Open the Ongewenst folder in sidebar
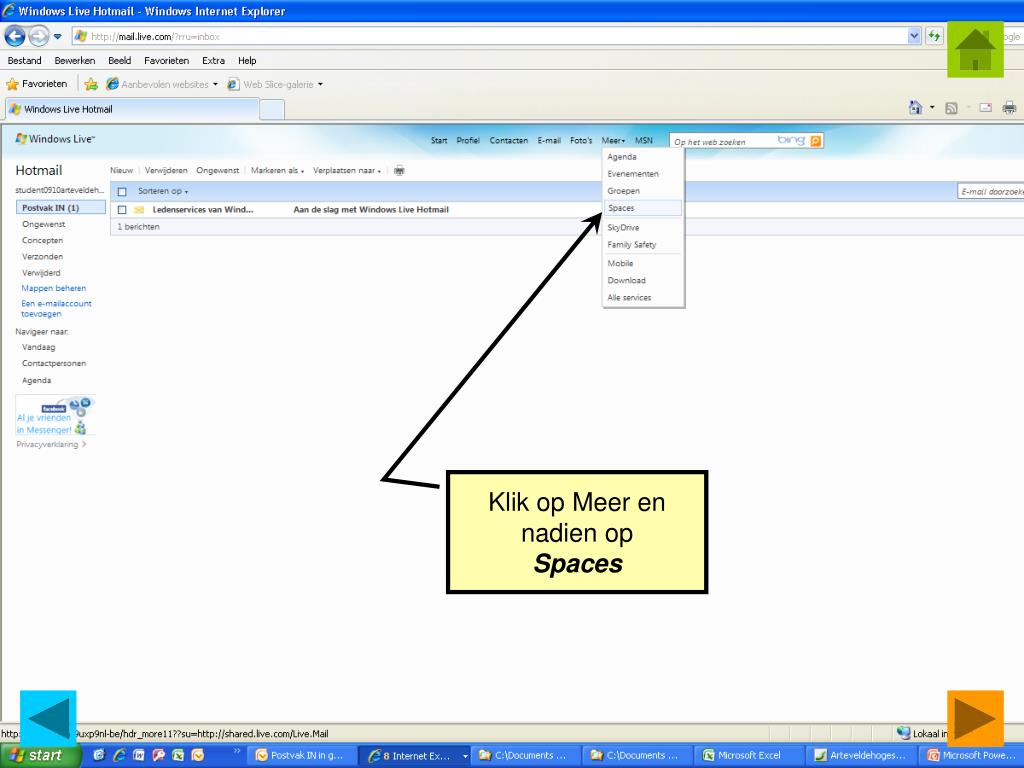Screen dimensions: 1024x768 (44, 224)
